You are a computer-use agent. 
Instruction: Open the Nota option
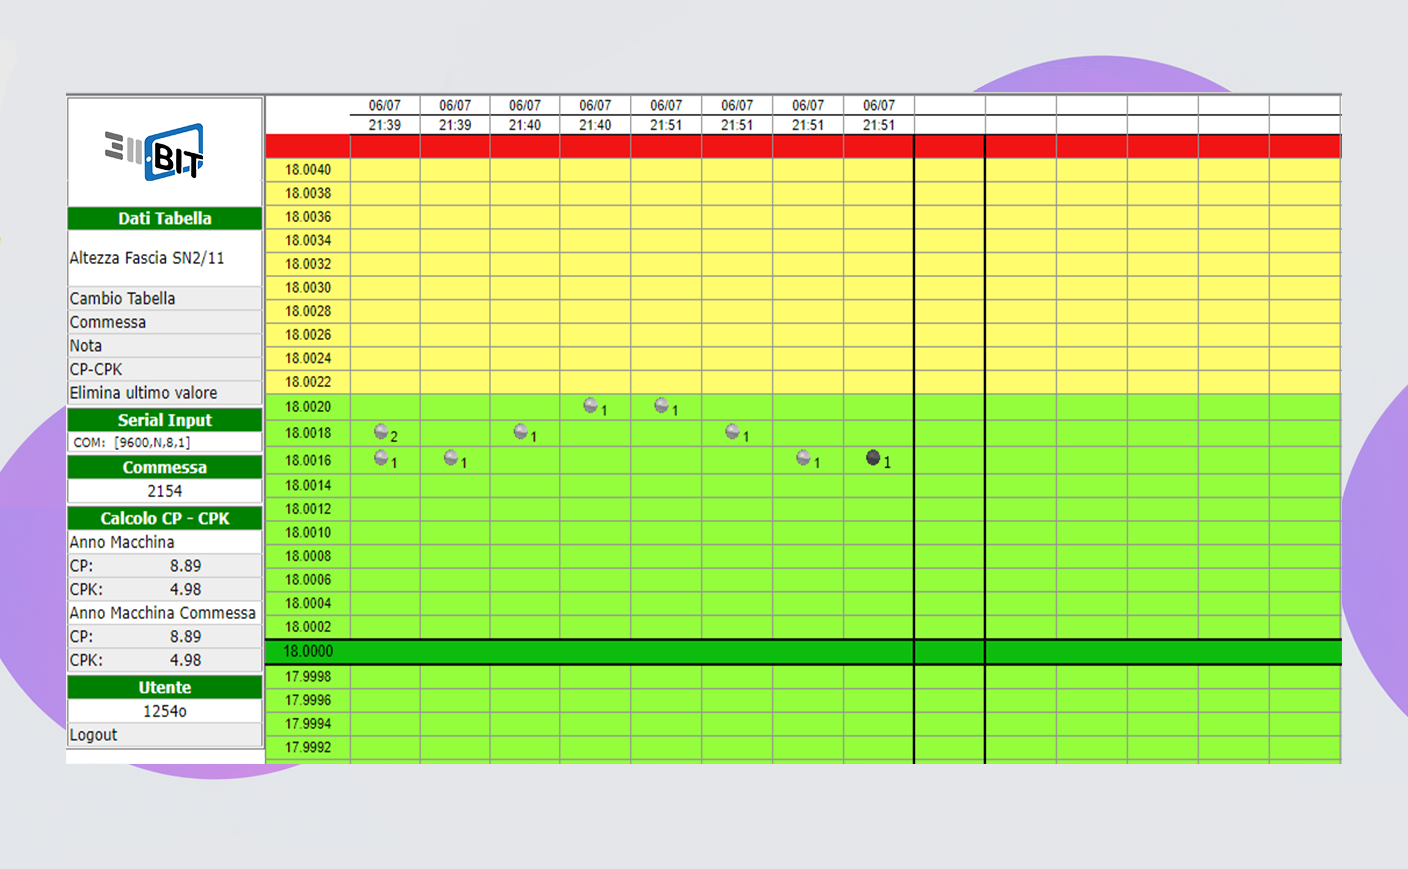click(165, 346)
